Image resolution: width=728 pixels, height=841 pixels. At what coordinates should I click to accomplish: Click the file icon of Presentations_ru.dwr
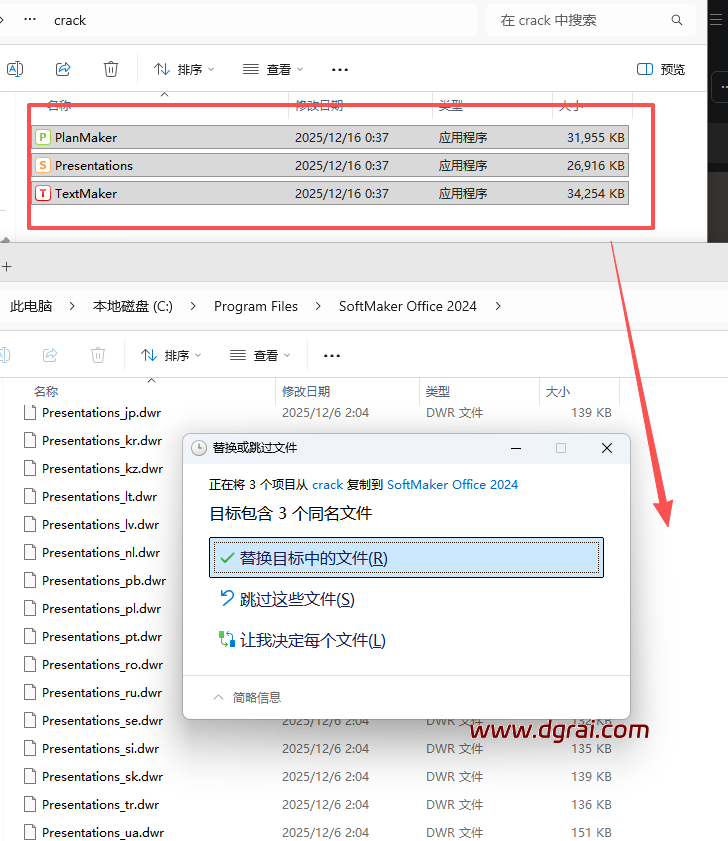coord(30,692)
